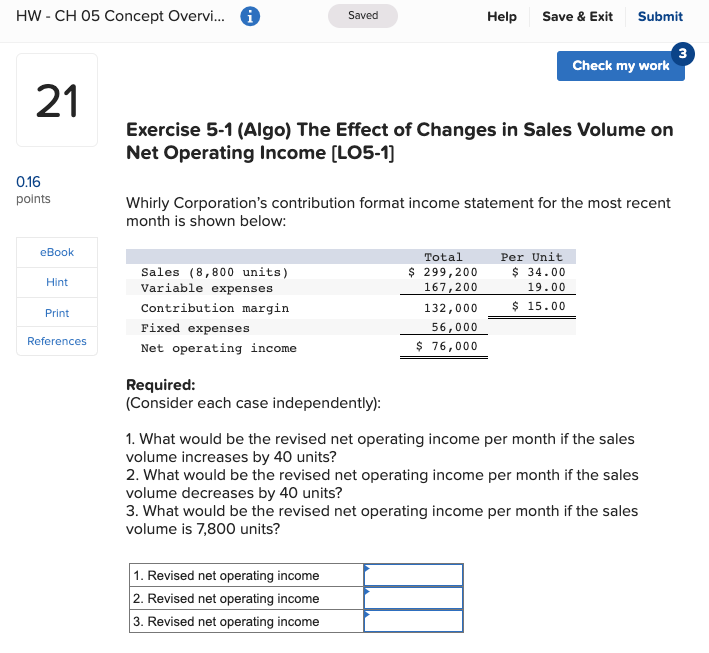Click the attempts badge showing 3
The image size is (709, 653).
pos(682,54)
